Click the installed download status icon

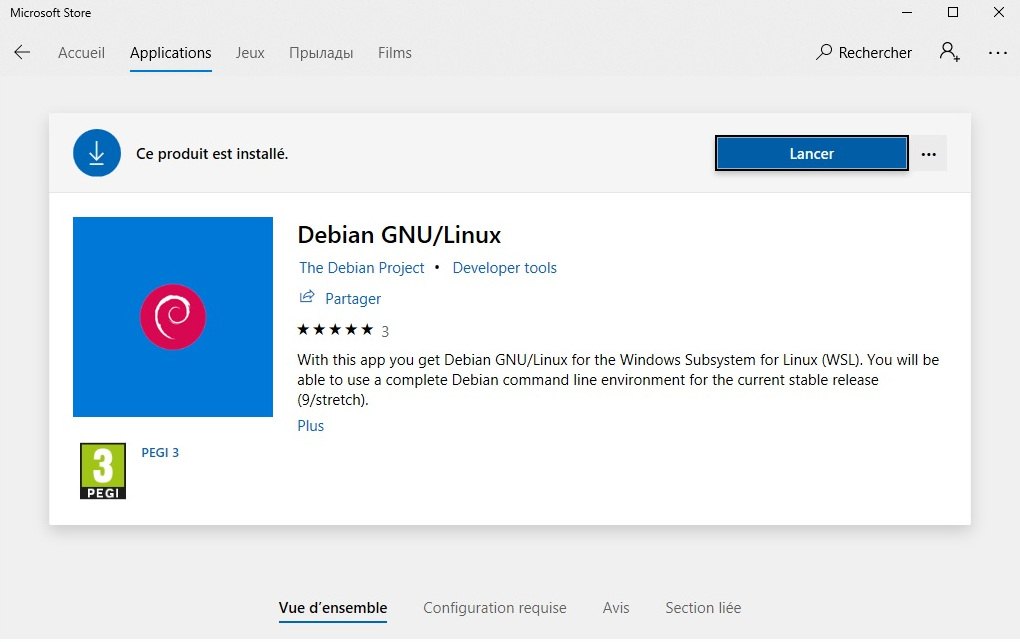point(97,153)
